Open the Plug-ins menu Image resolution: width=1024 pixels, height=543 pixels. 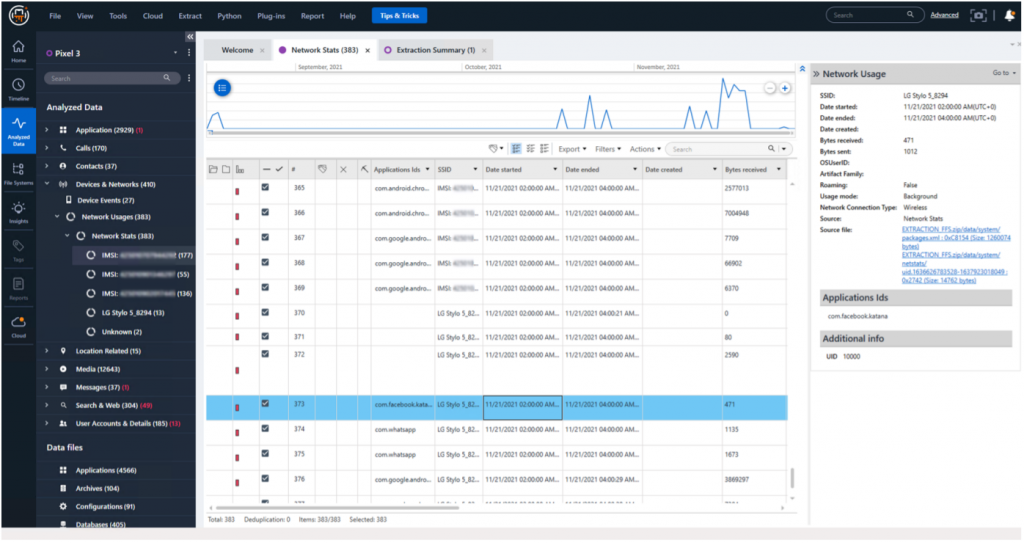click(x=271, y=16)
